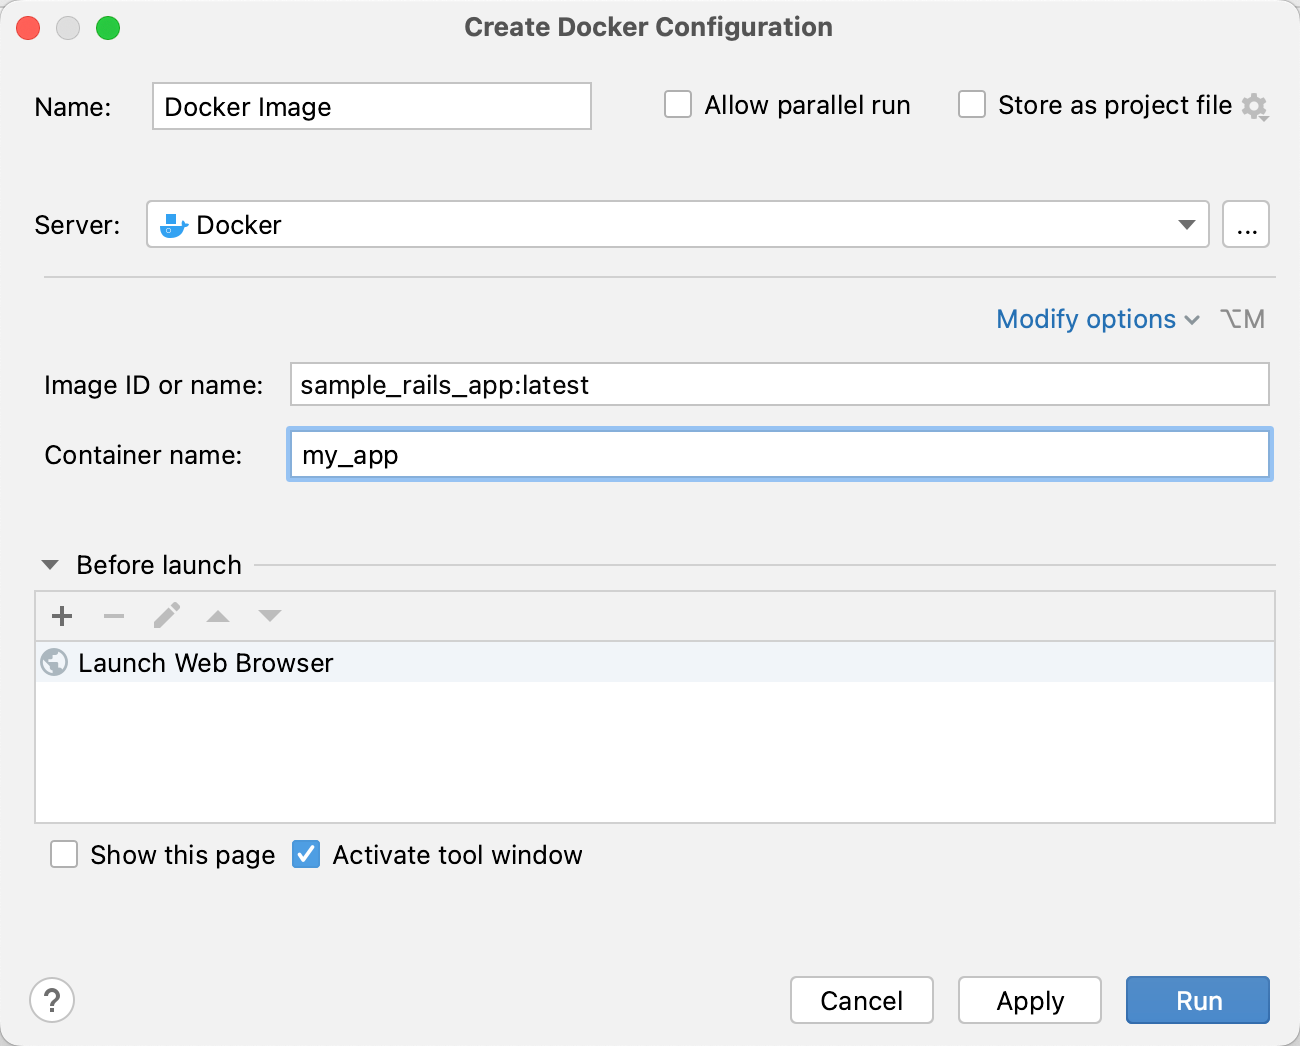
Task: Open the help question mark icon
Action: [x=52, y=1000]
